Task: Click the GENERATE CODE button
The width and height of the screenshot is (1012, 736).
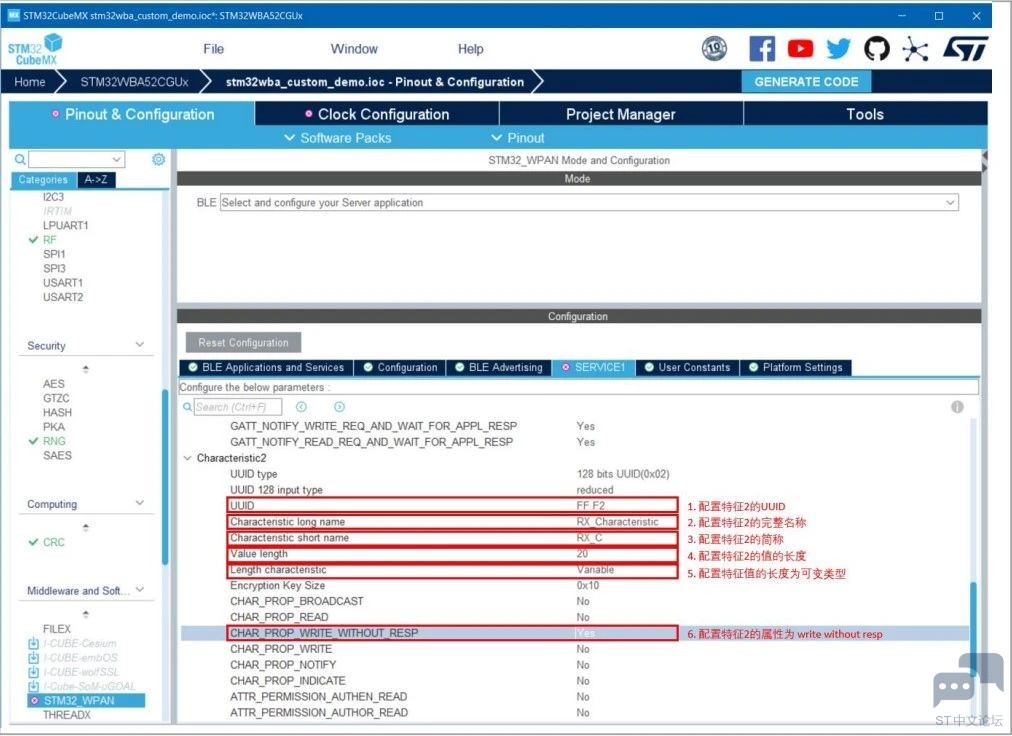Action: pyautogui.click(x=806, y=82)
